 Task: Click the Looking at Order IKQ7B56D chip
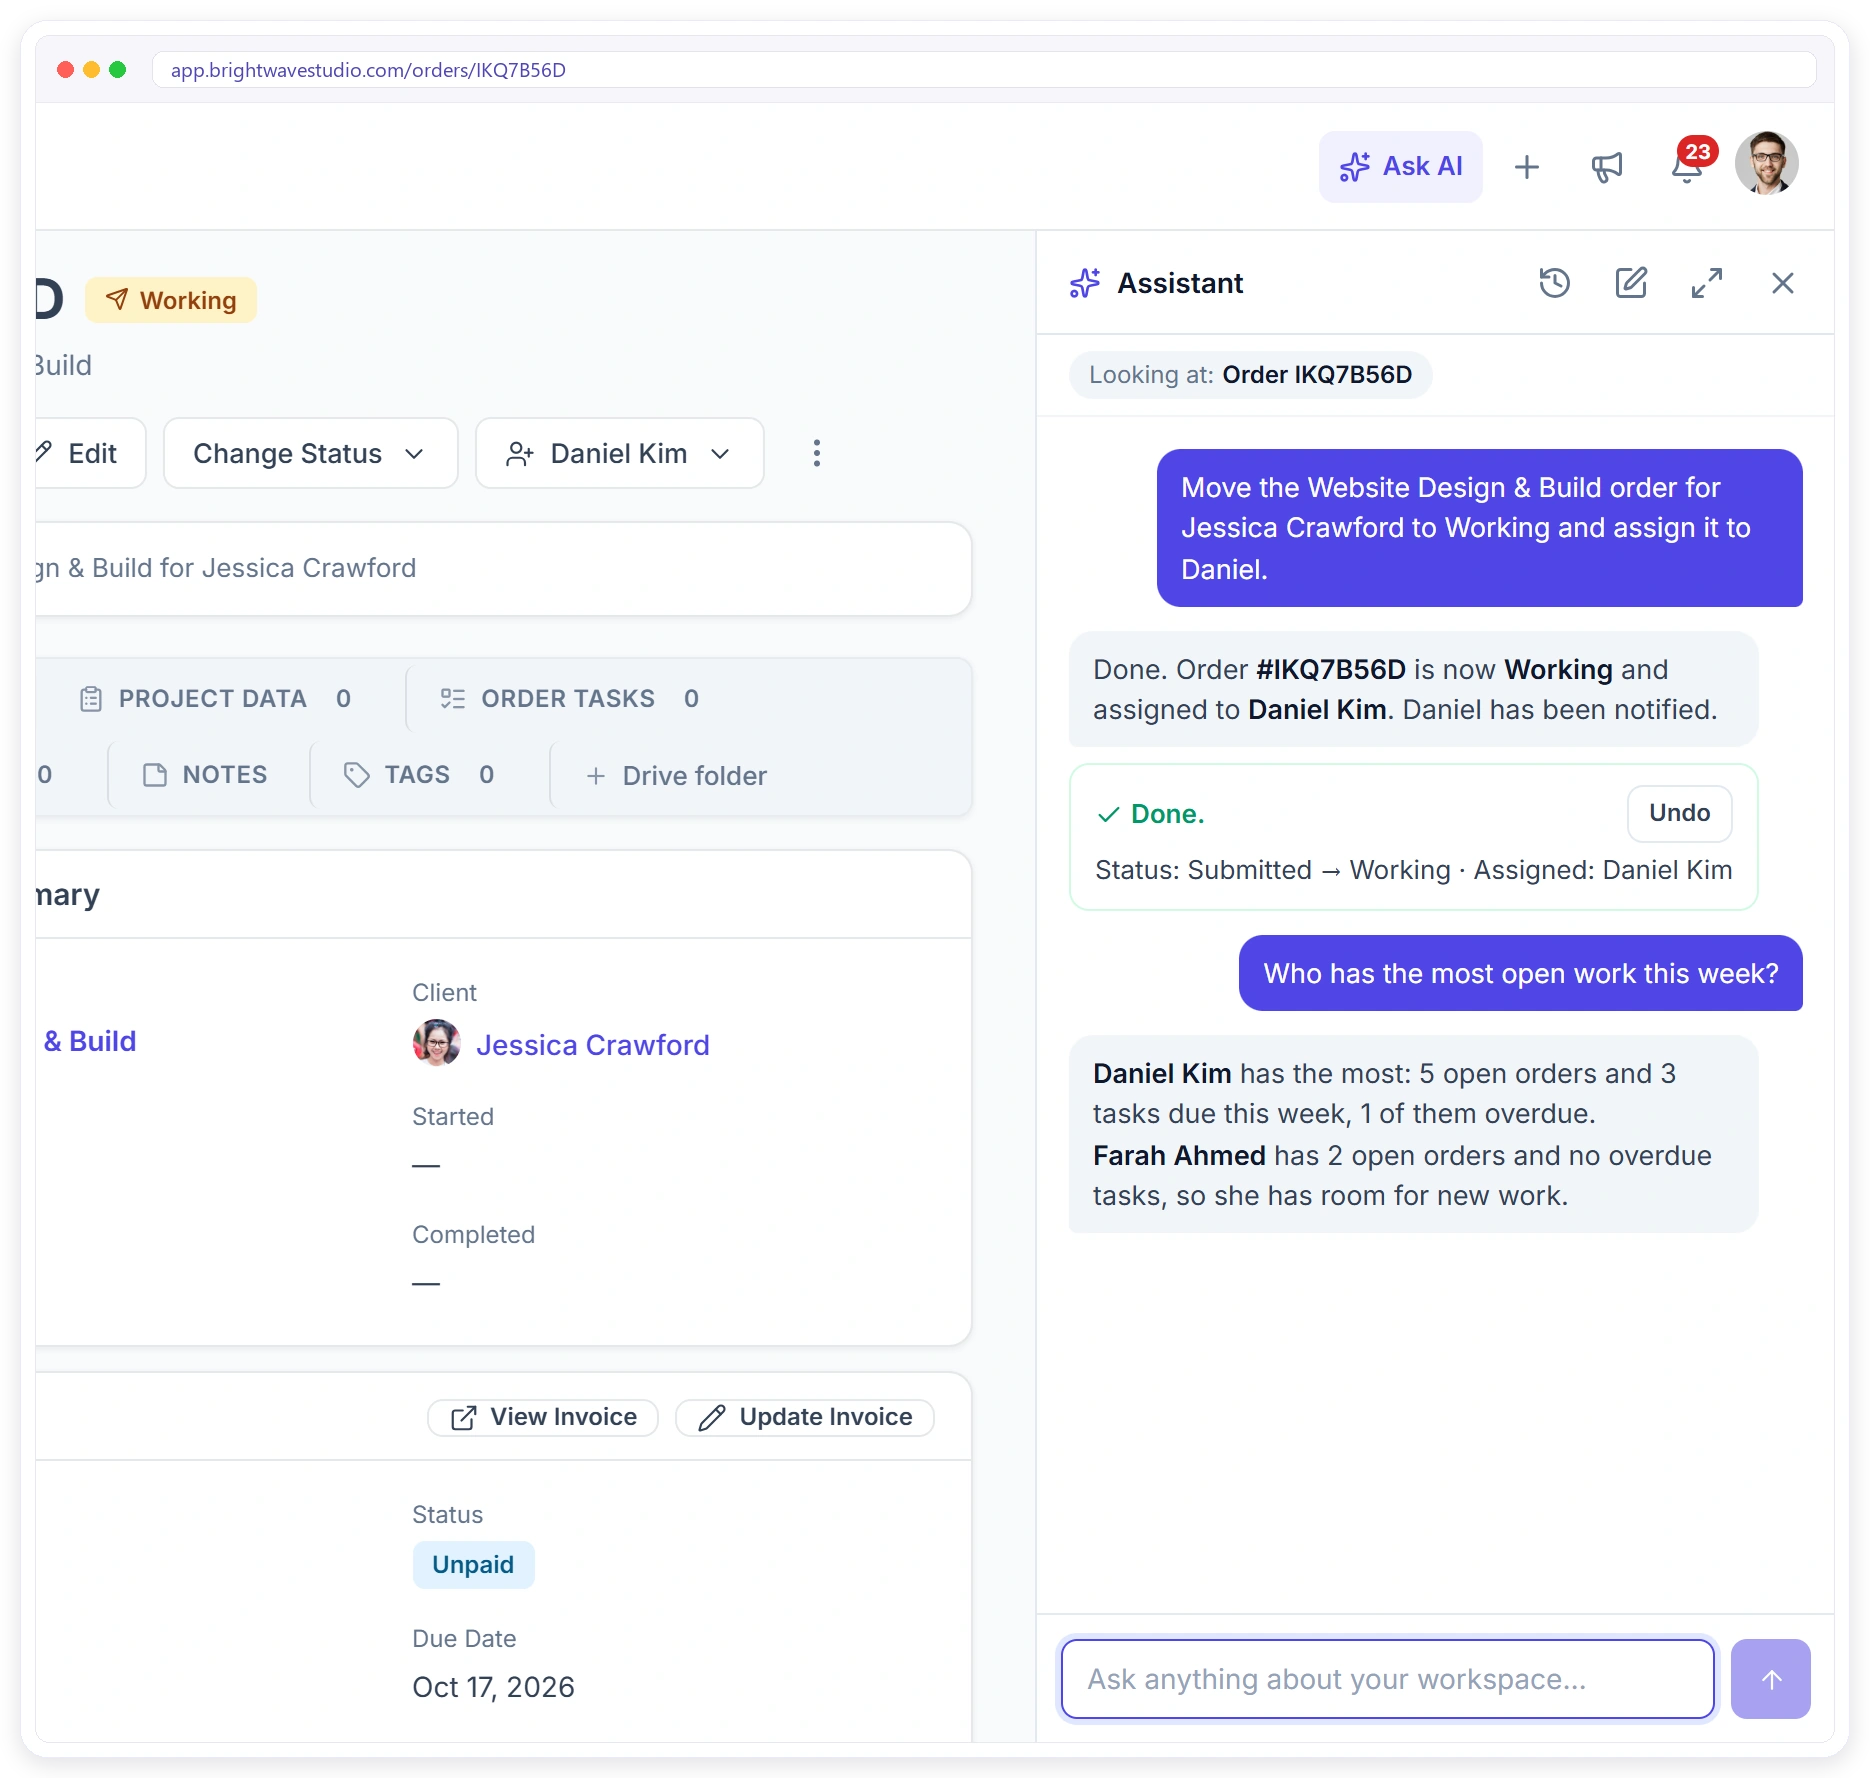[x=1250, y=375]
